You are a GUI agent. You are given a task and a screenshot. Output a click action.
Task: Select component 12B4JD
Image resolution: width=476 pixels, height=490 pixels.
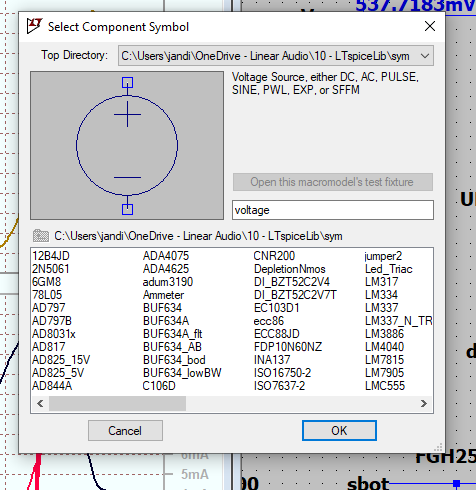click(x=51, y=256)
